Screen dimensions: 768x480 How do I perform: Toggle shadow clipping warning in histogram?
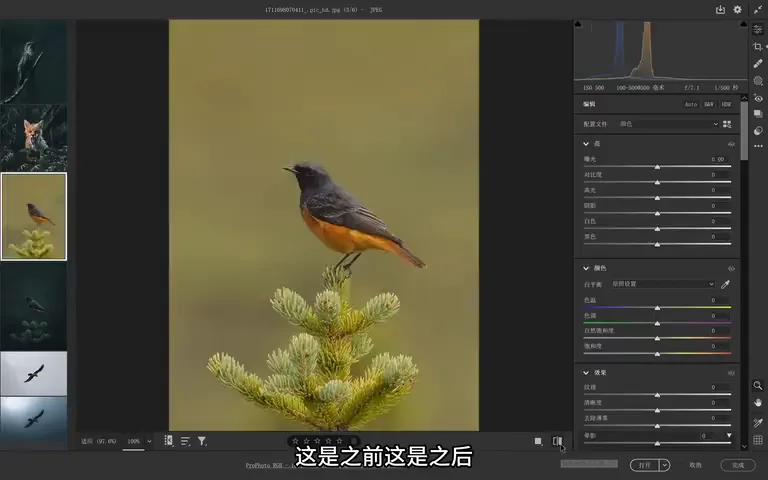click(x=578, y=24)
